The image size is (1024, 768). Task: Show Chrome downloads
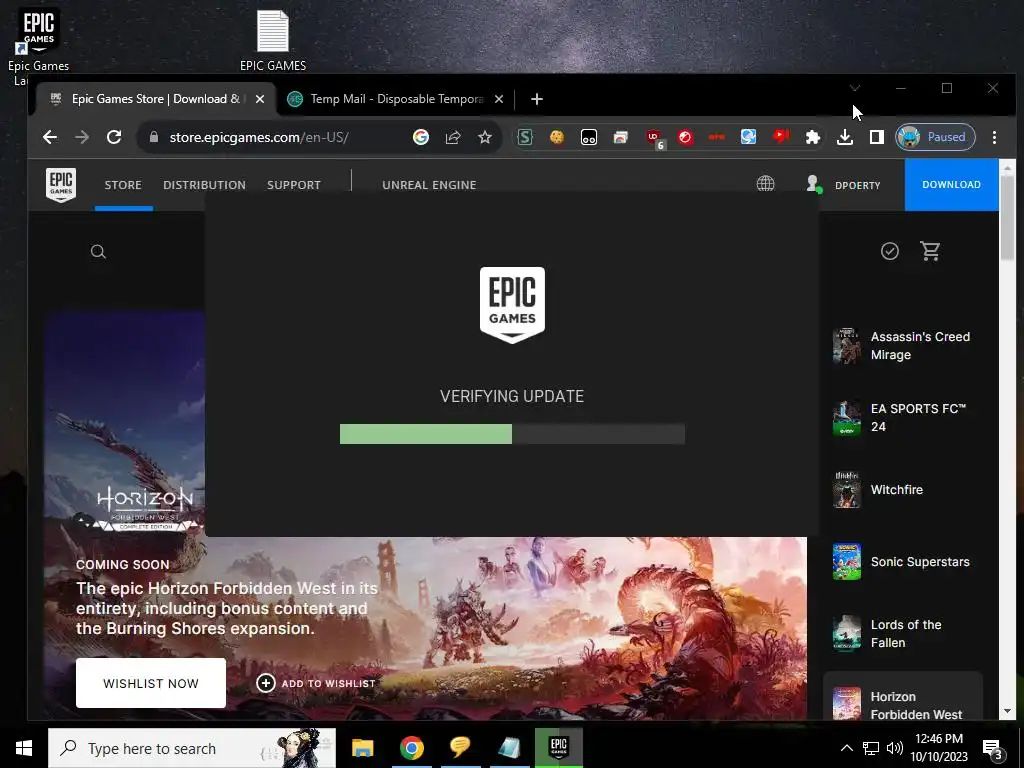click(x=844, y=137)
